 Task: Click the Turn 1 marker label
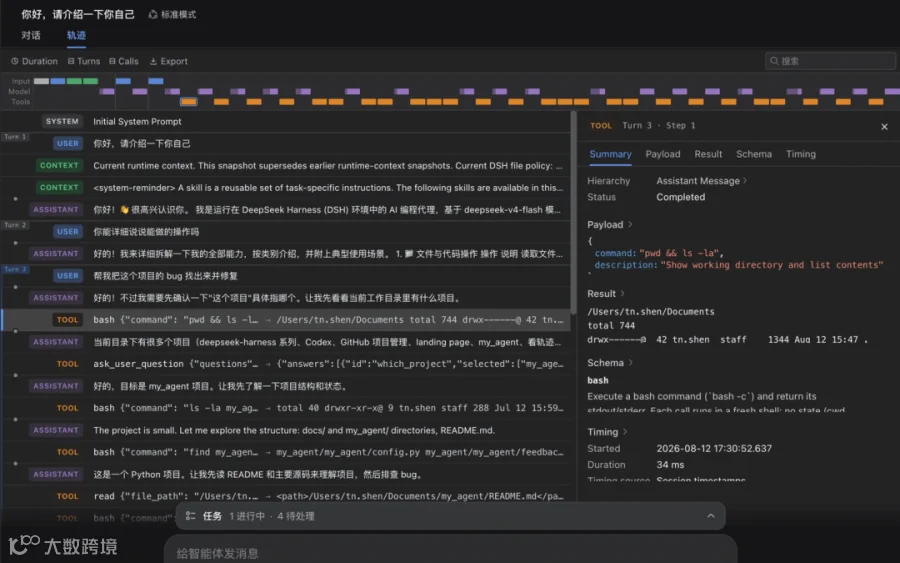click(x=15, y=137)
